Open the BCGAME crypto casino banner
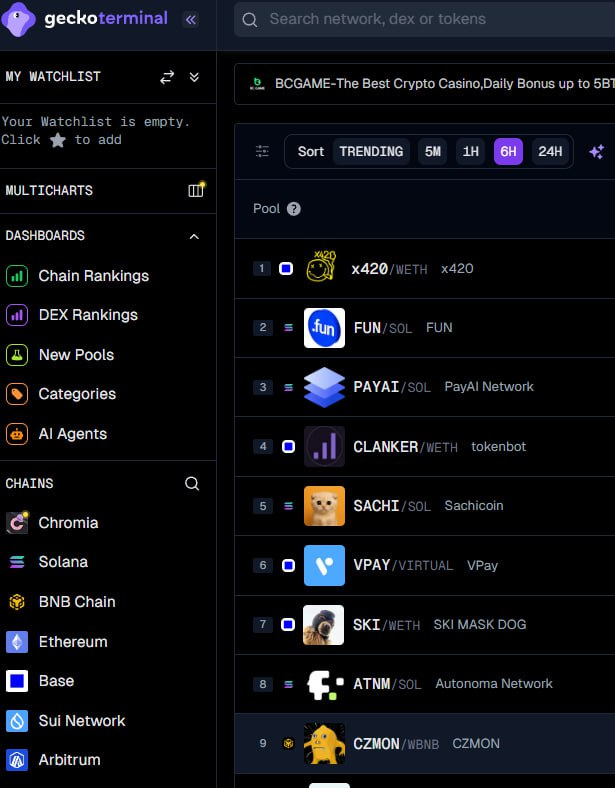The width and height of the screenshot is (615, 788). tap(425, 84)
